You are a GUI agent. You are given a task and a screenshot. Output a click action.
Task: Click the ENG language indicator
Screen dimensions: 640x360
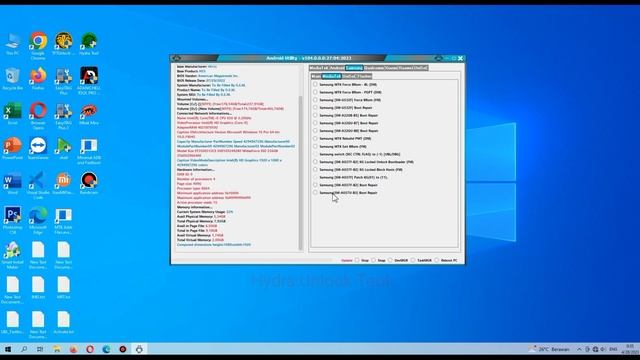[613, 349]
